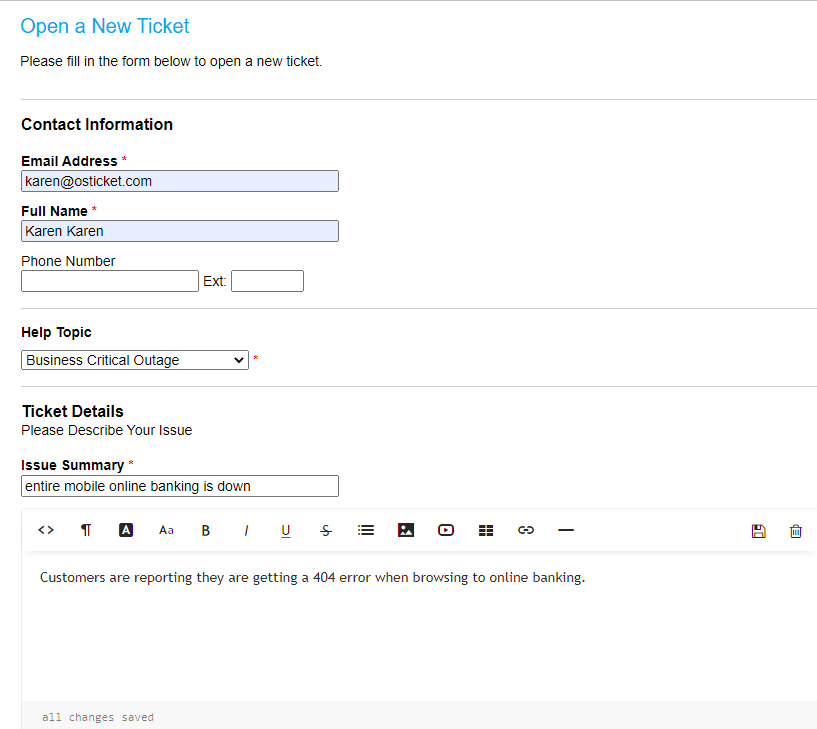The width and height of the screenshot is (817, 729).
Task: Open the Help Topic dropdown
Action: point(135,360)
